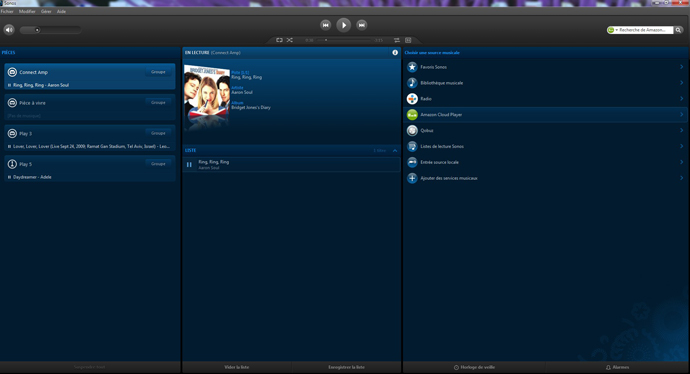The height and width of the screenshot is (374, 690).
Task: Focus the Recherche de Amazon search field
Action: point(645,30)
